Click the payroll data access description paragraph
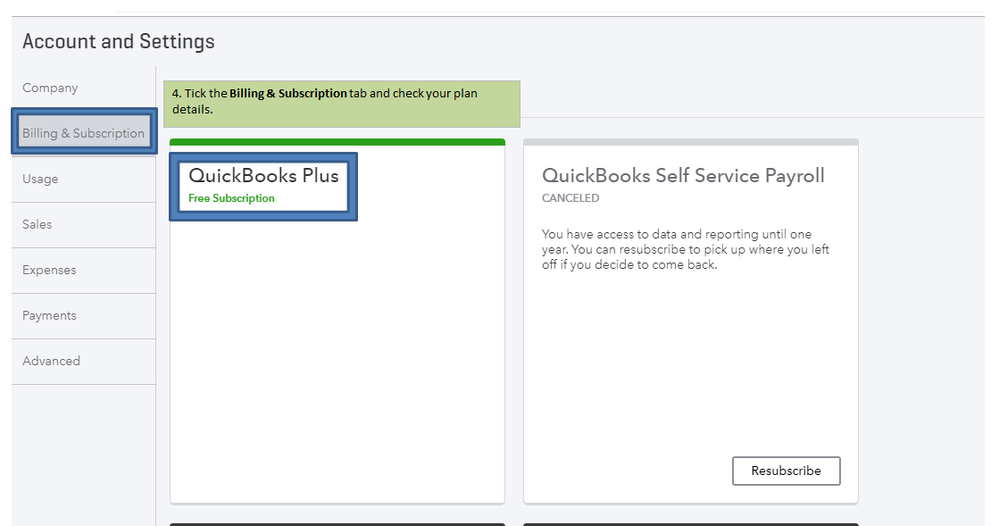Viewport: 999px width, 526px height. point(686,250)
